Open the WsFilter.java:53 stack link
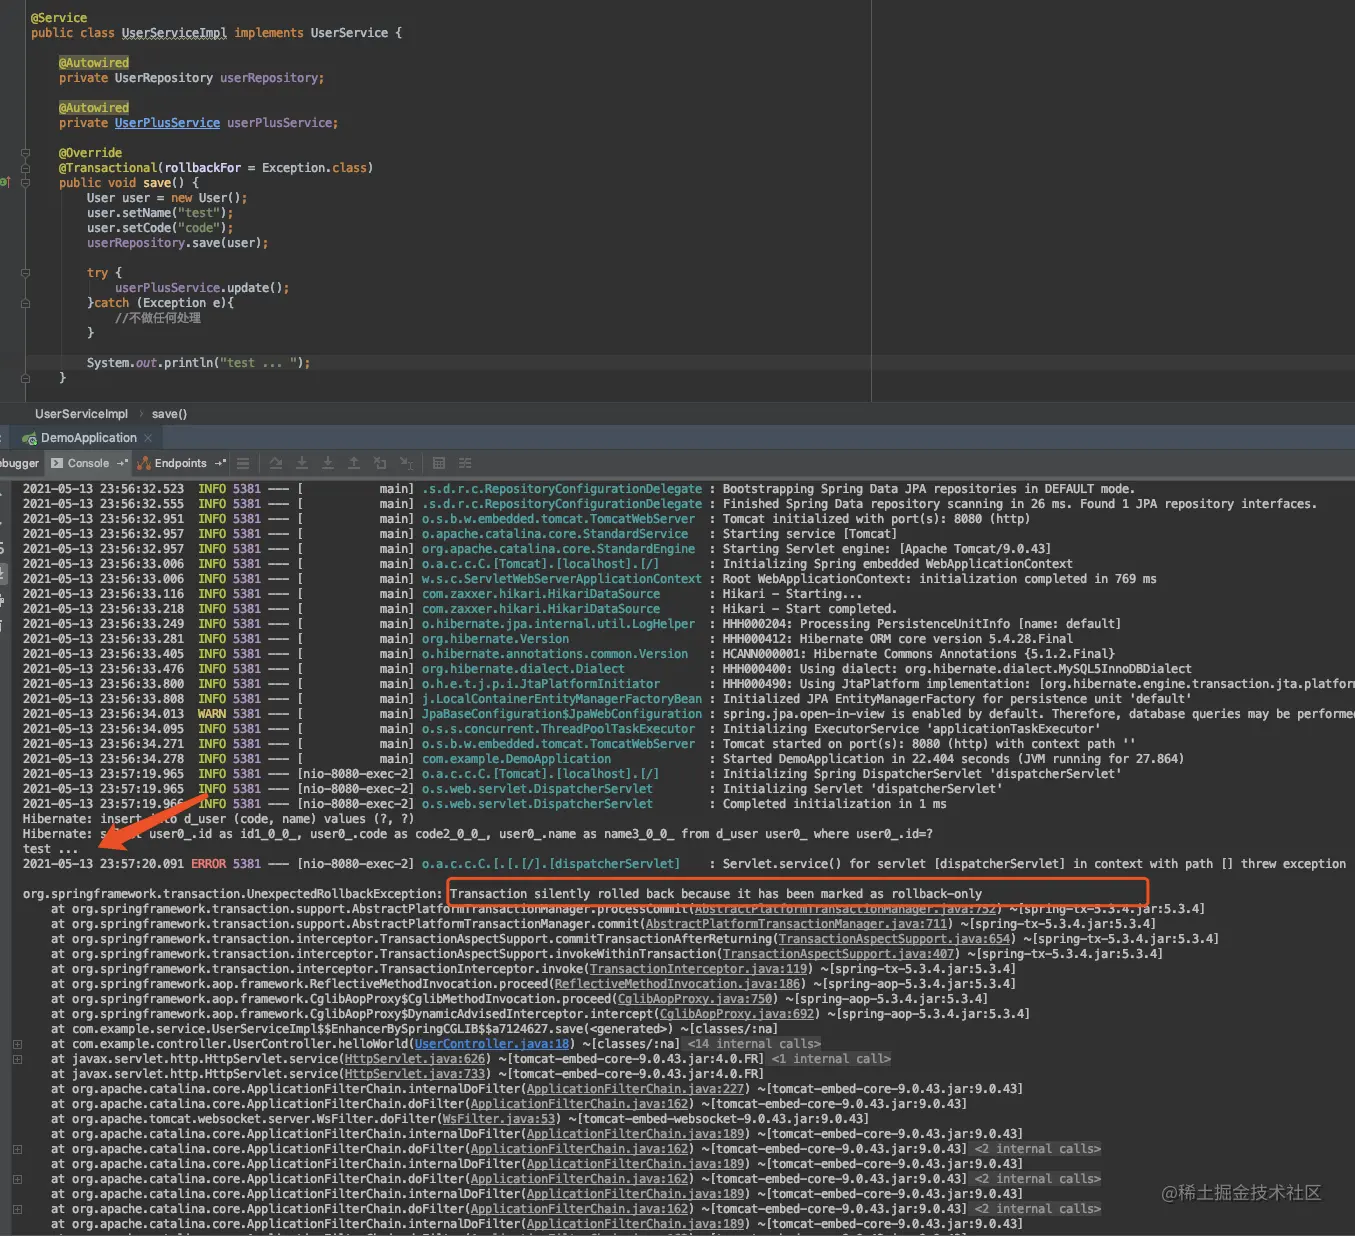The image size is (1355, 1236). click(x=499, y=1119)
